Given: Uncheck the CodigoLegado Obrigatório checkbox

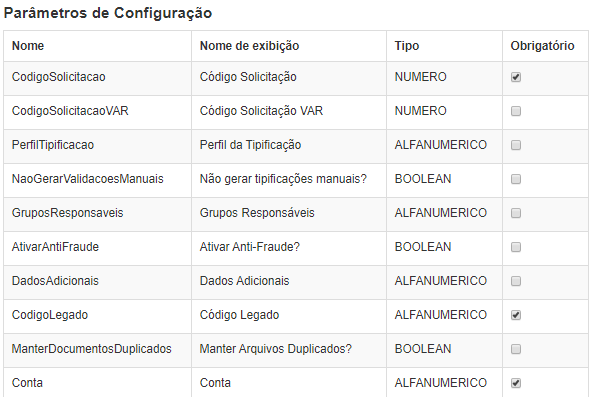Looking at the screenshot, I should point(516,315).
